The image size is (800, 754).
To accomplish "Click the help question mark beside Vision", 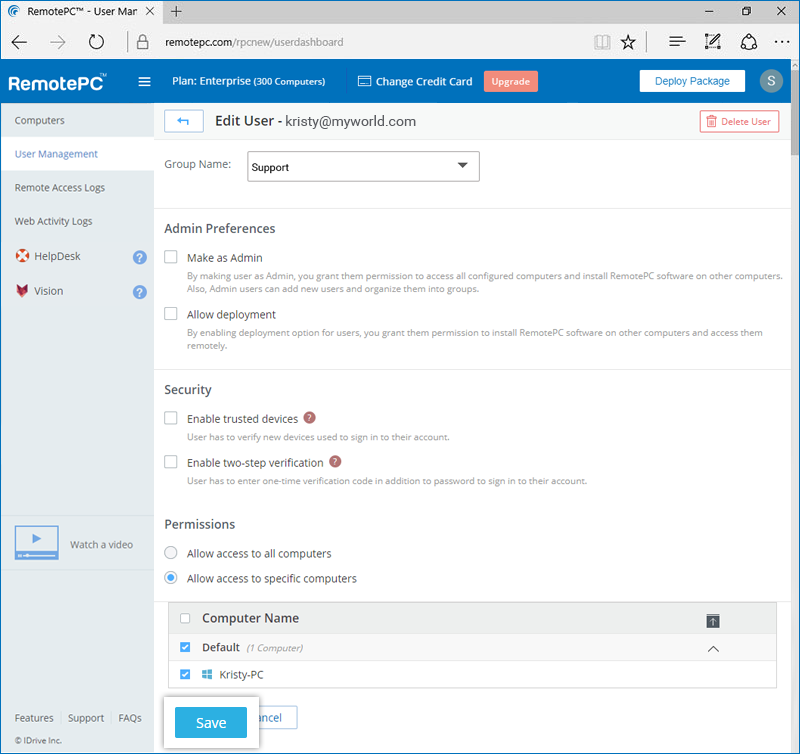I will pyautogui.click(x=140, y=292).
